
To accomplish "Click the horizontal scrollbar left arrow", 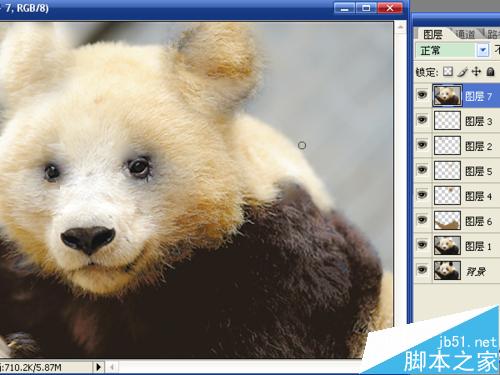I will tap(112, 367).
